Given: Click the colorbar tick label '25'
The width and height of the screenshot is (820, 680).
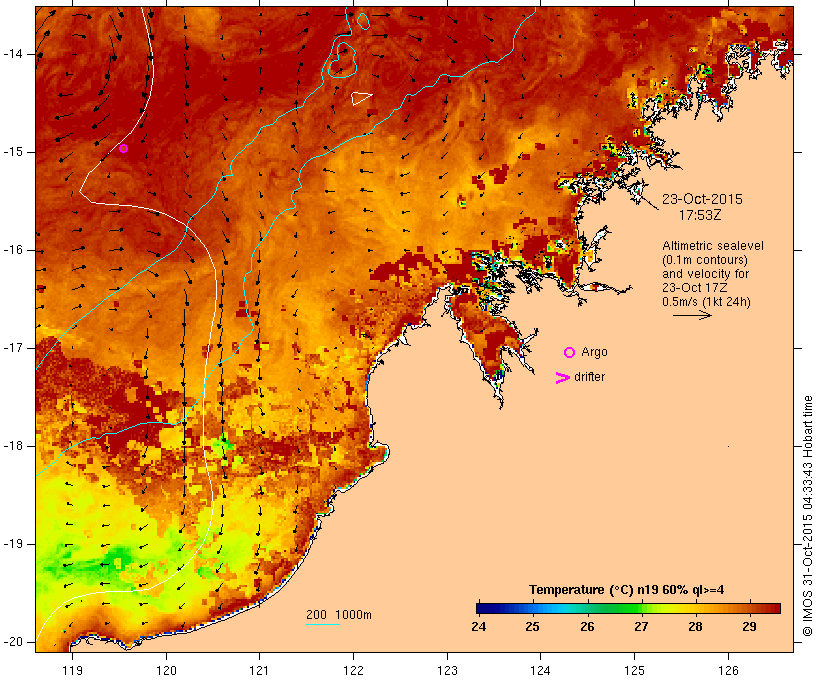Looking at the screenshot, I should pos(532,627).
